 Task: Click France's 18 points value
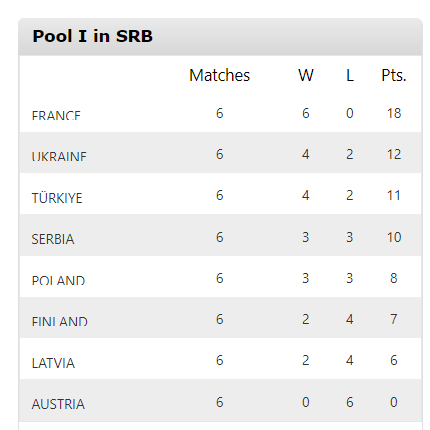point(394,113)
